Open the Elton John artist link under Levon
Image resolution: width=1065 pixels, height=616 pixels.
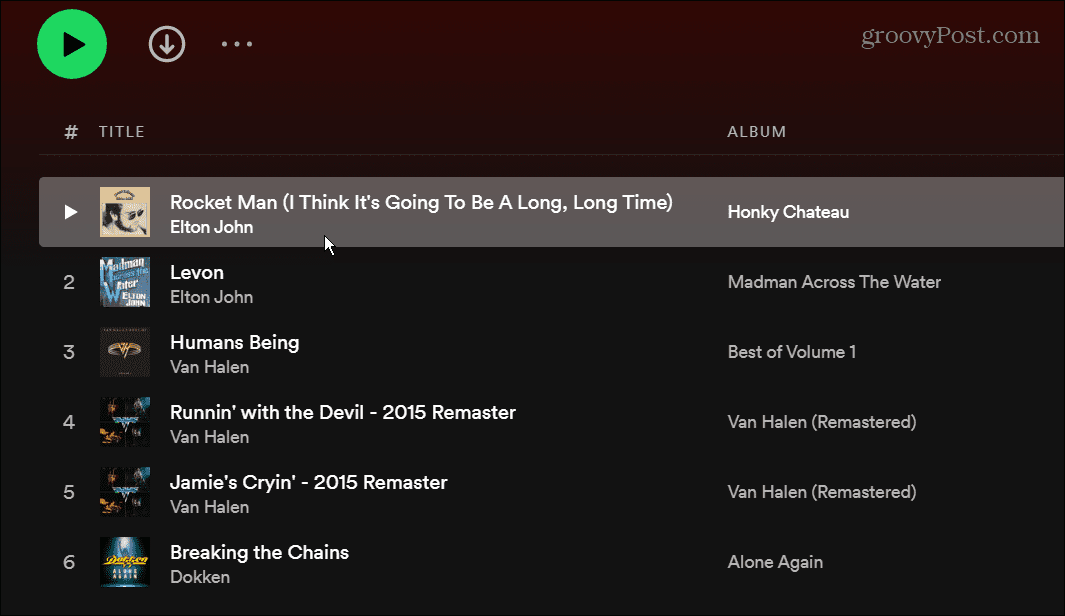coord(211,297)
